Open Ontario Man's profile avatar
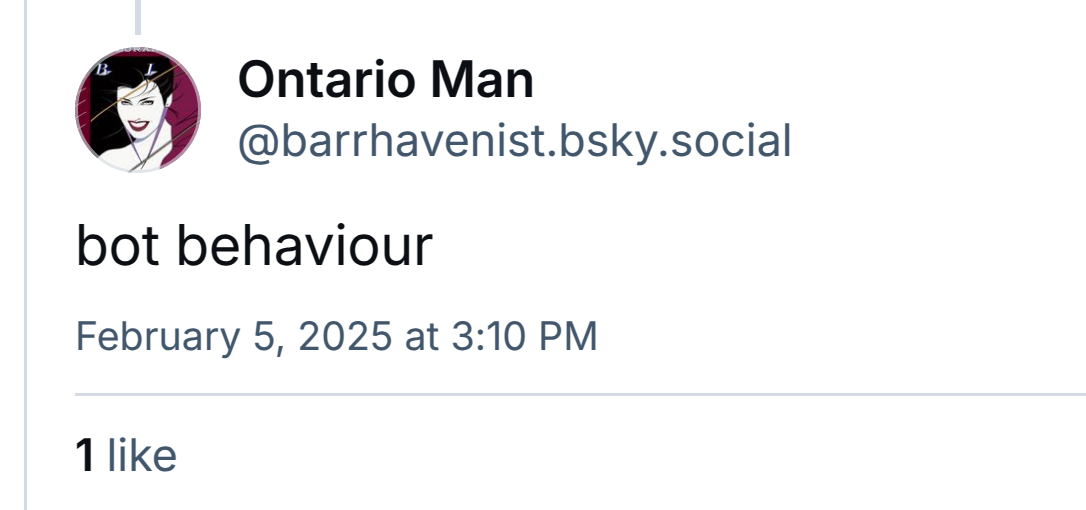Image resolution: width=1086 pixels, height=510 pixels. (x=138, y=109)
